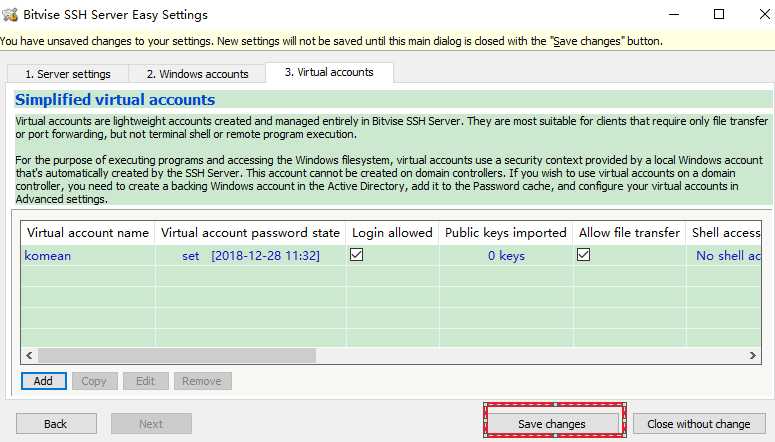Viewport: 775px width, 442px height.
Task: Select the Virtual accounts tab
Action: point(329,72)
